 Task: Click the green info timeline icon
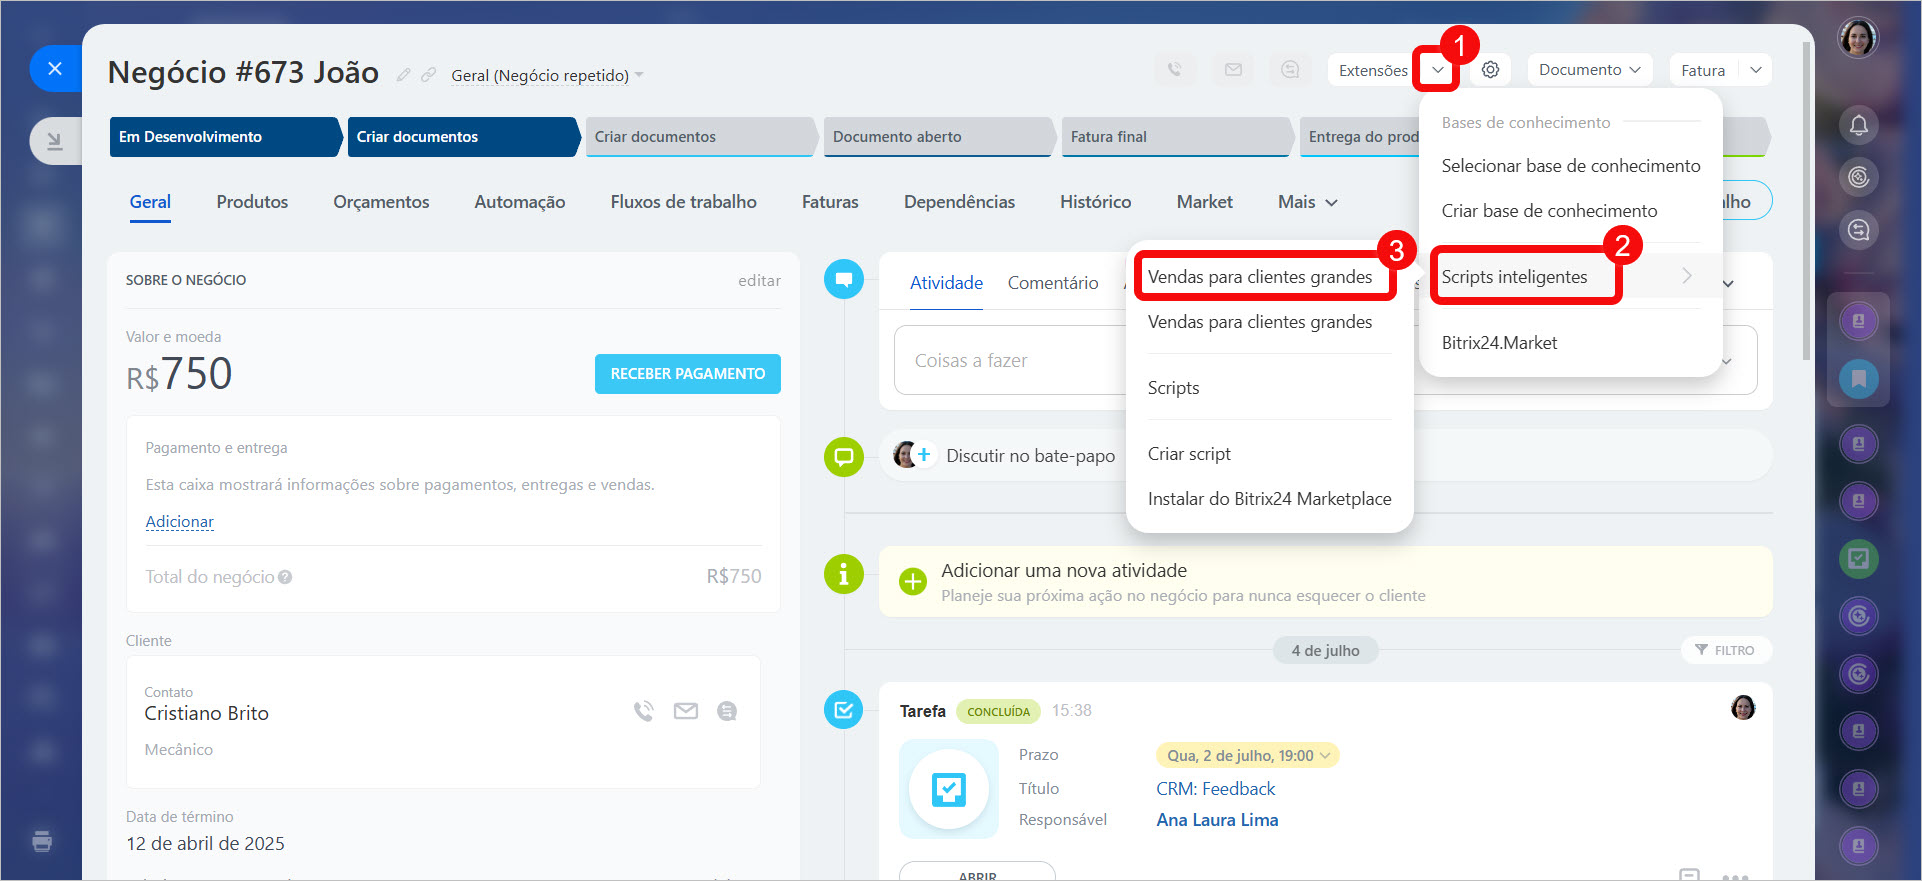point(843,574)
